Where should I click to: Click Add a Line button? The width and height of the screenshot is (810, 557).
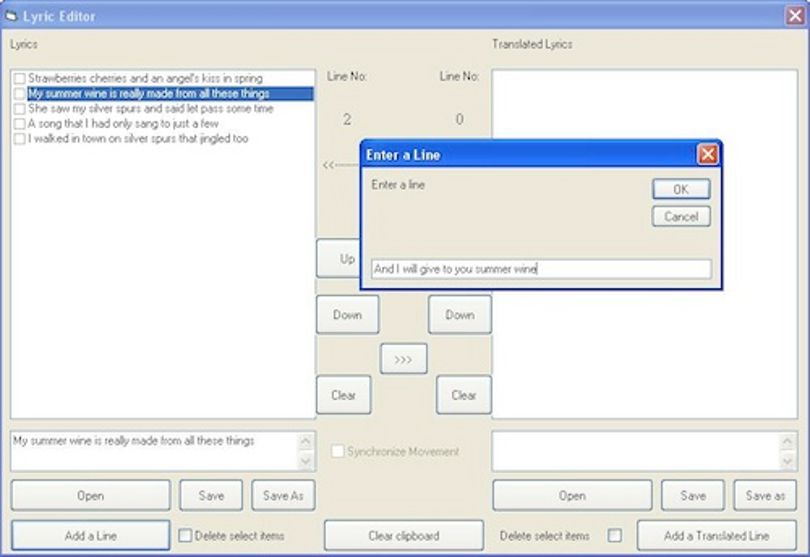tap(90, 535)
